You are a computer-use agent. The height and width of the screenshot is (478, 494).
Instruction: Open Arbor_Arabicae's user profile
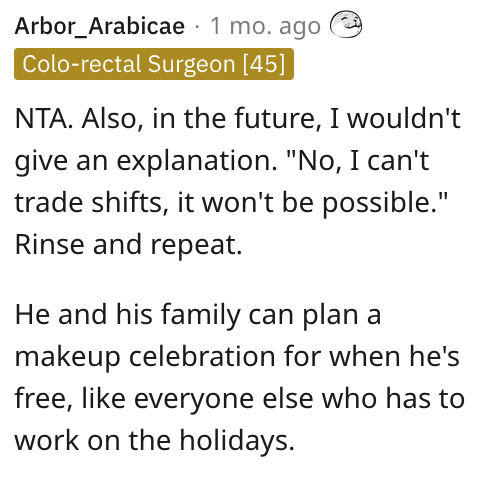pos(100,26)
